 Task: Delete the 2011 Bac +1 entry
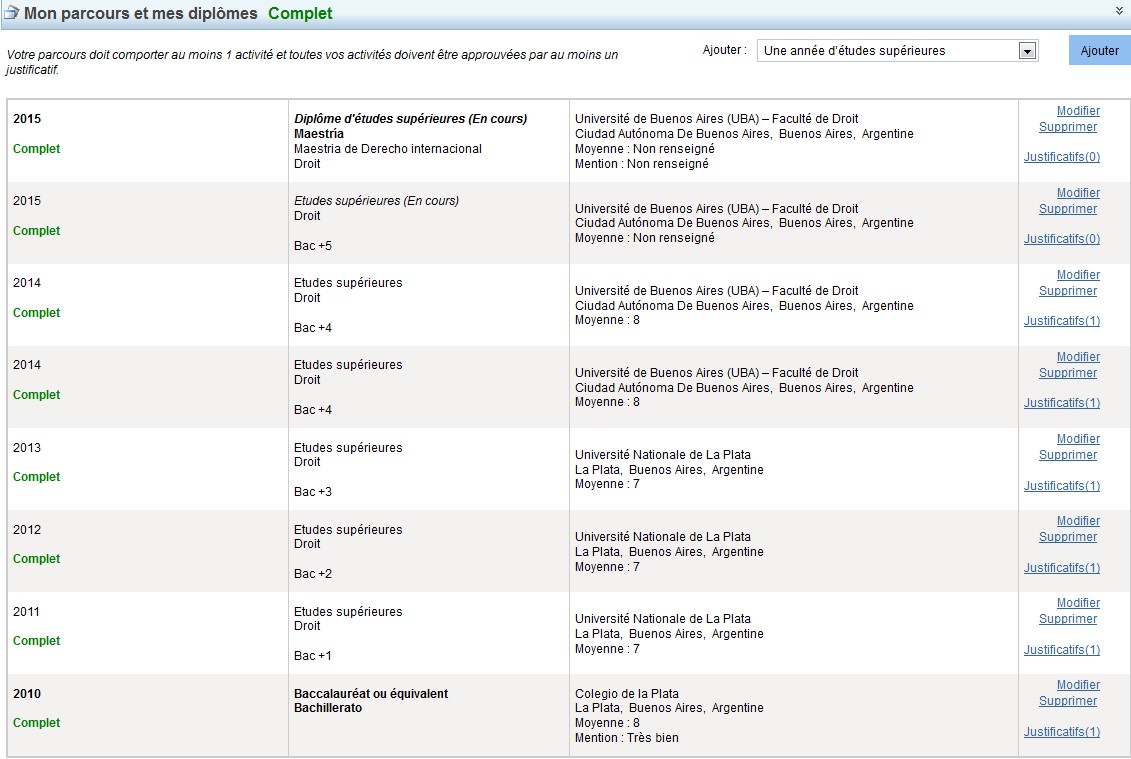1068,620
